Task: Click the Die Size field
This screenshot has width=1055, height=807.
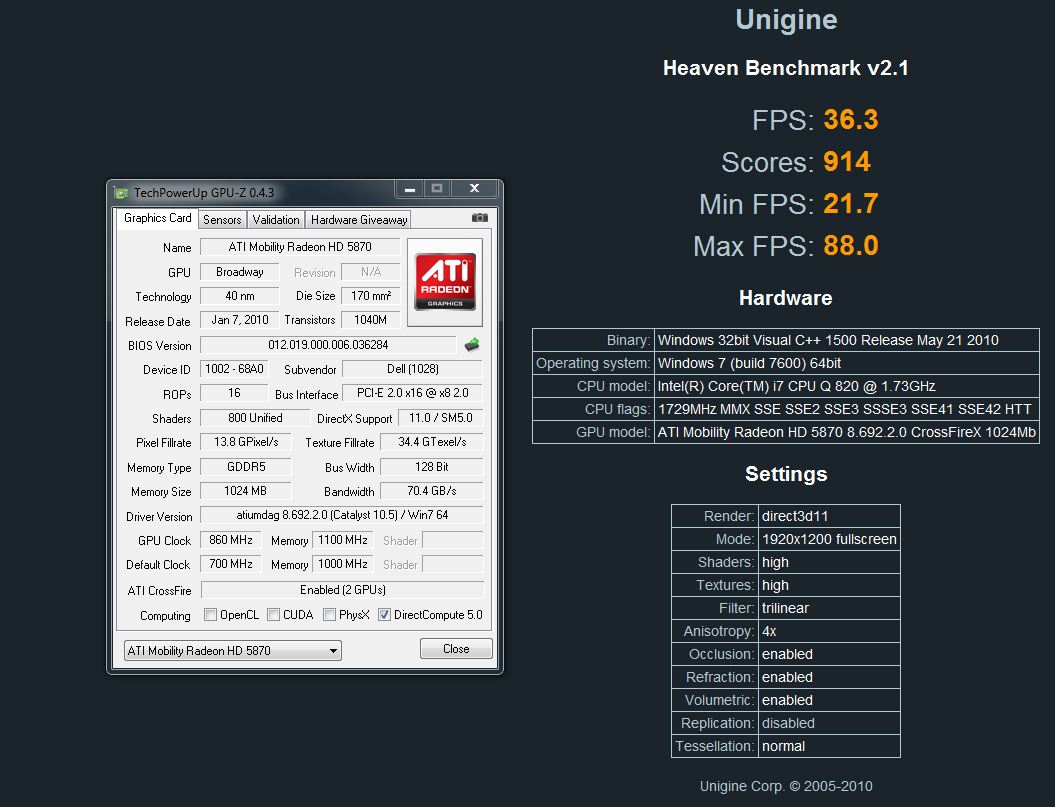Action: coord(371,296)
